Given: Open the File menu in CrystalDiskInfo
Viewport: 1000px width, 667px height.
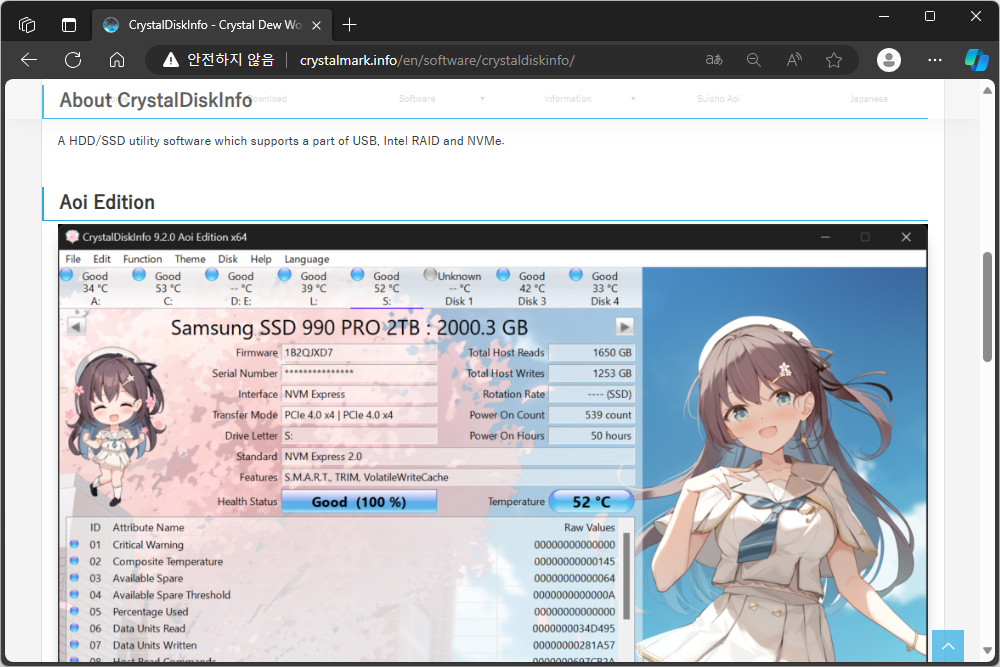Looking at the screenshot, I should (73, 259).
